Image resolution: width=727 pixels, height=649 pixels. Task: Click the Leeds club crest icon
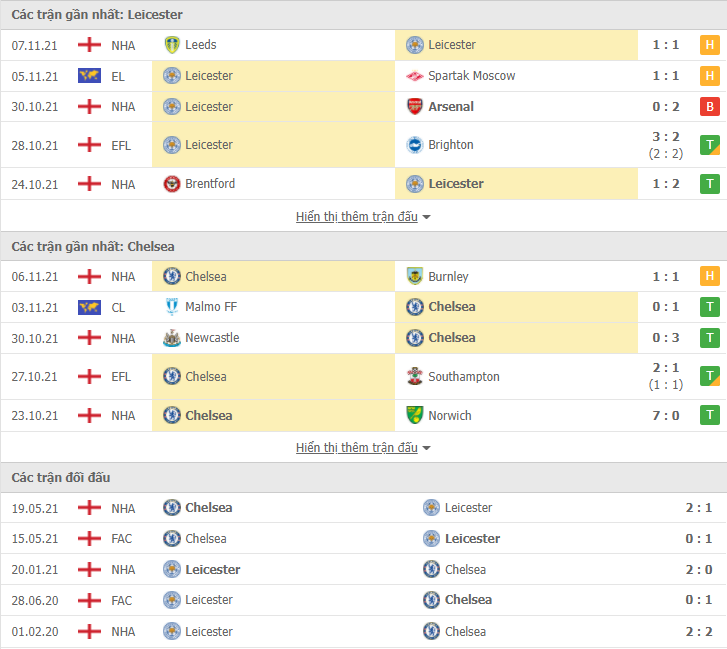tap(172, 45)
